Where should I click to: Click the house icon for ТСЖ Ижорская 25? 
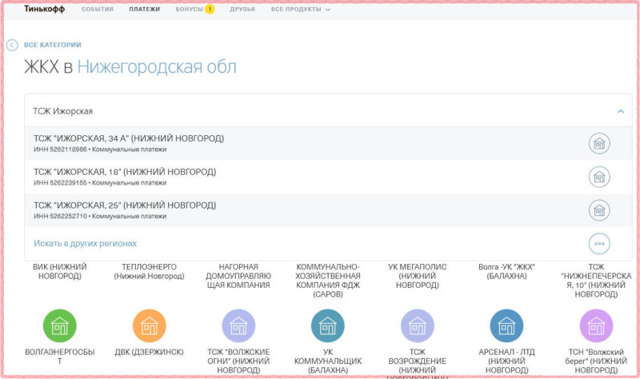click(x=599, y=211)
